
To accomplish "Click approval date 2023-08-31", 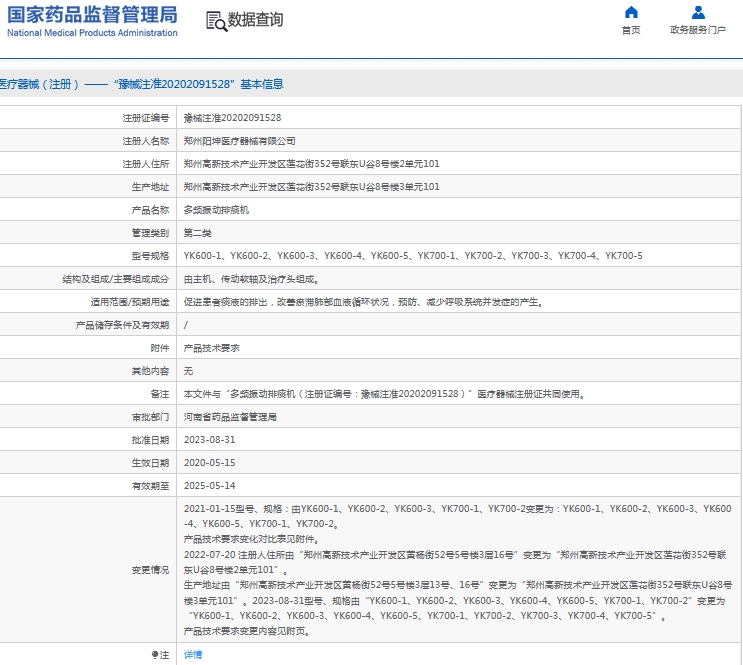I will (209, 440).
